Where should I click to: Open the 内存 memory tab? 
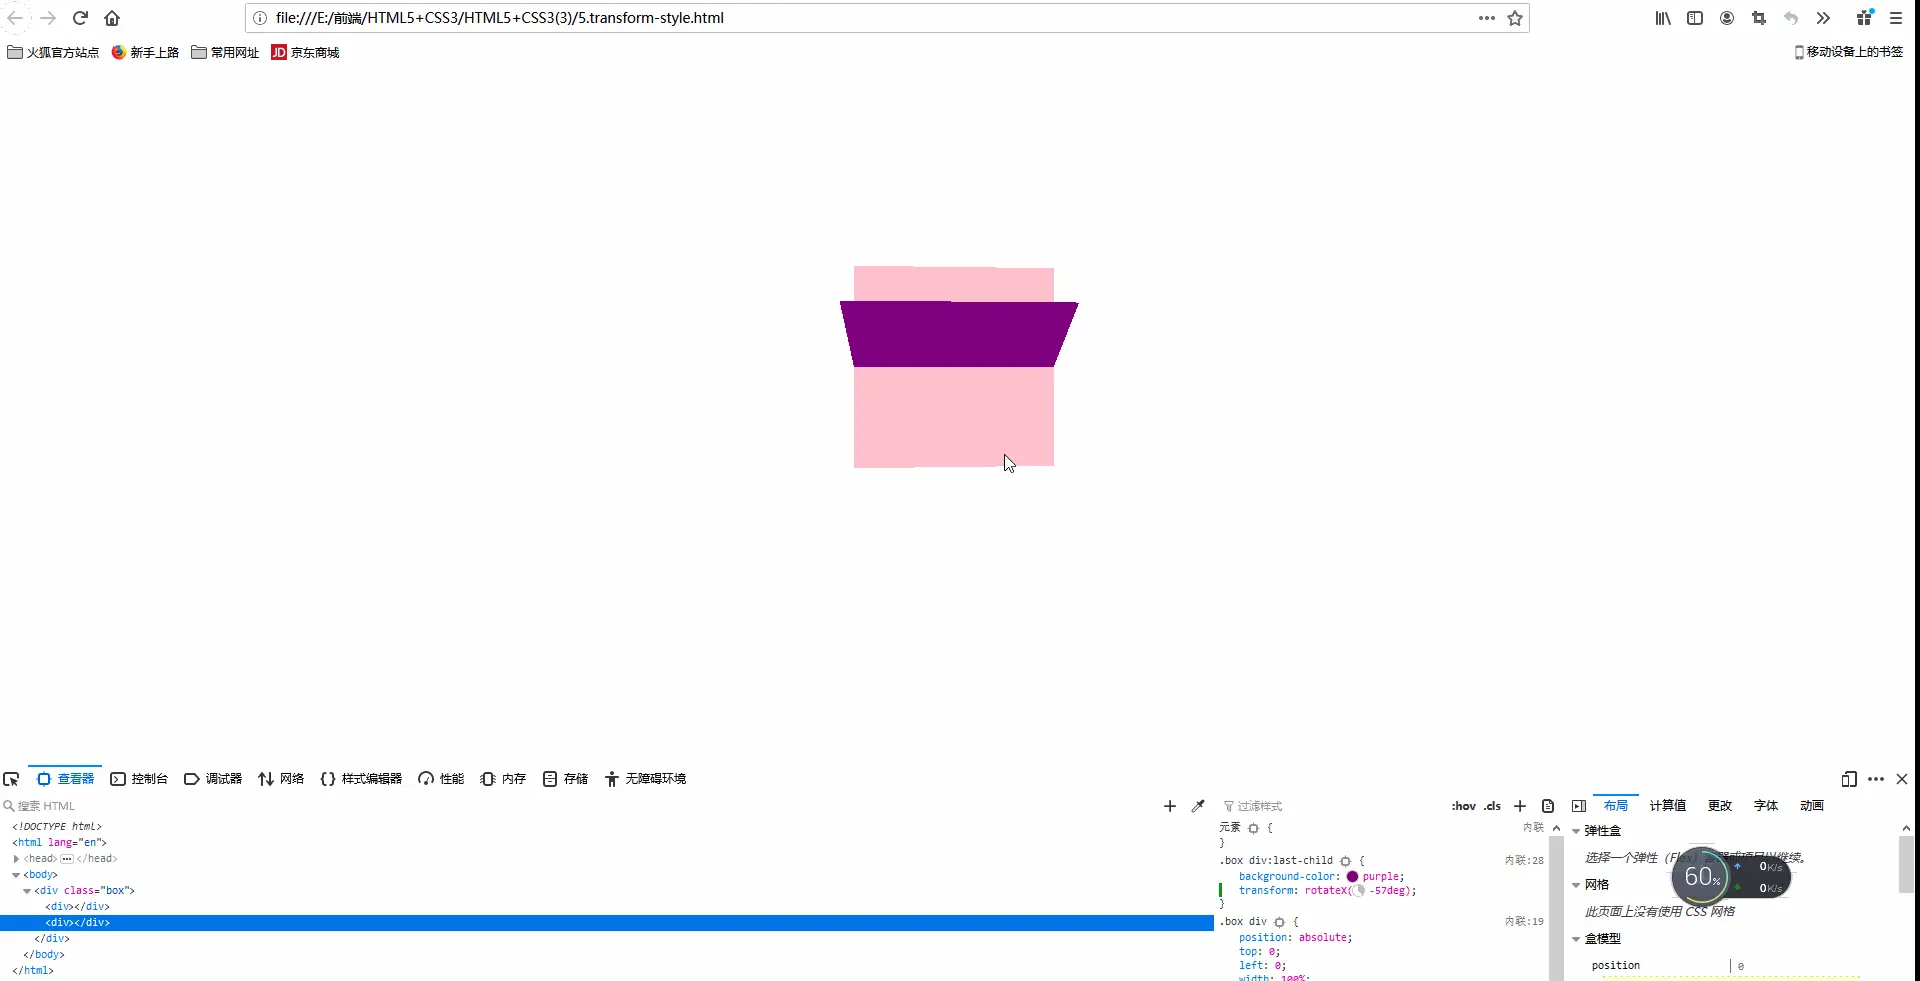click(503, 779)
